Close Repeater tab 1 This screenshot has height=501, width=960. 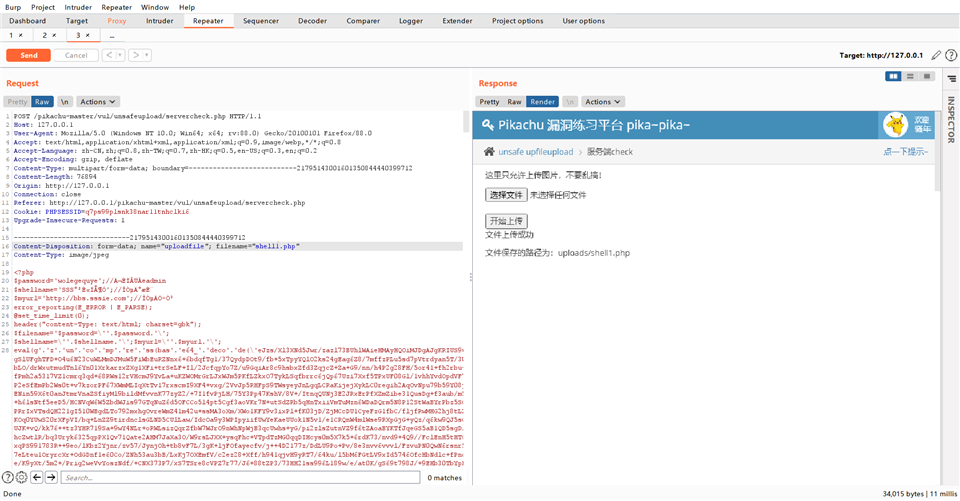pos(20,36)
